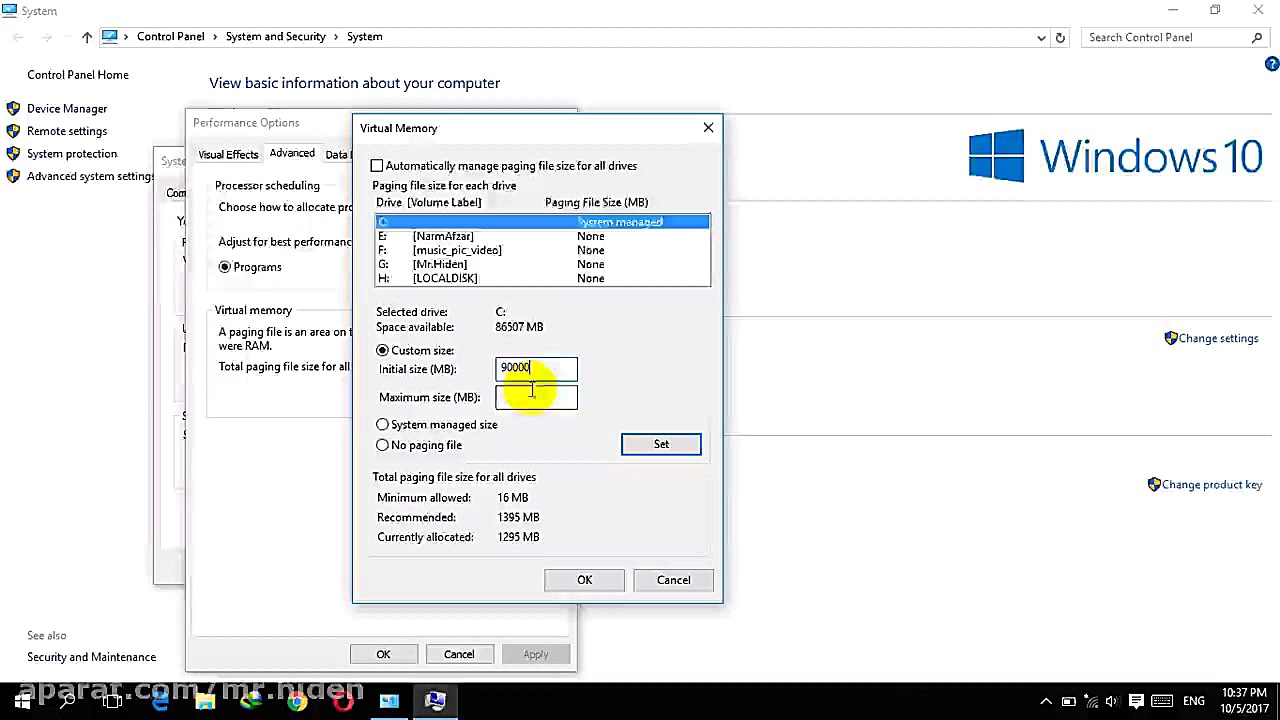Image resolution: width=1280 pixels, height=720 pixels.
Task: Select Programs radio button
Action: pos(225,267)
